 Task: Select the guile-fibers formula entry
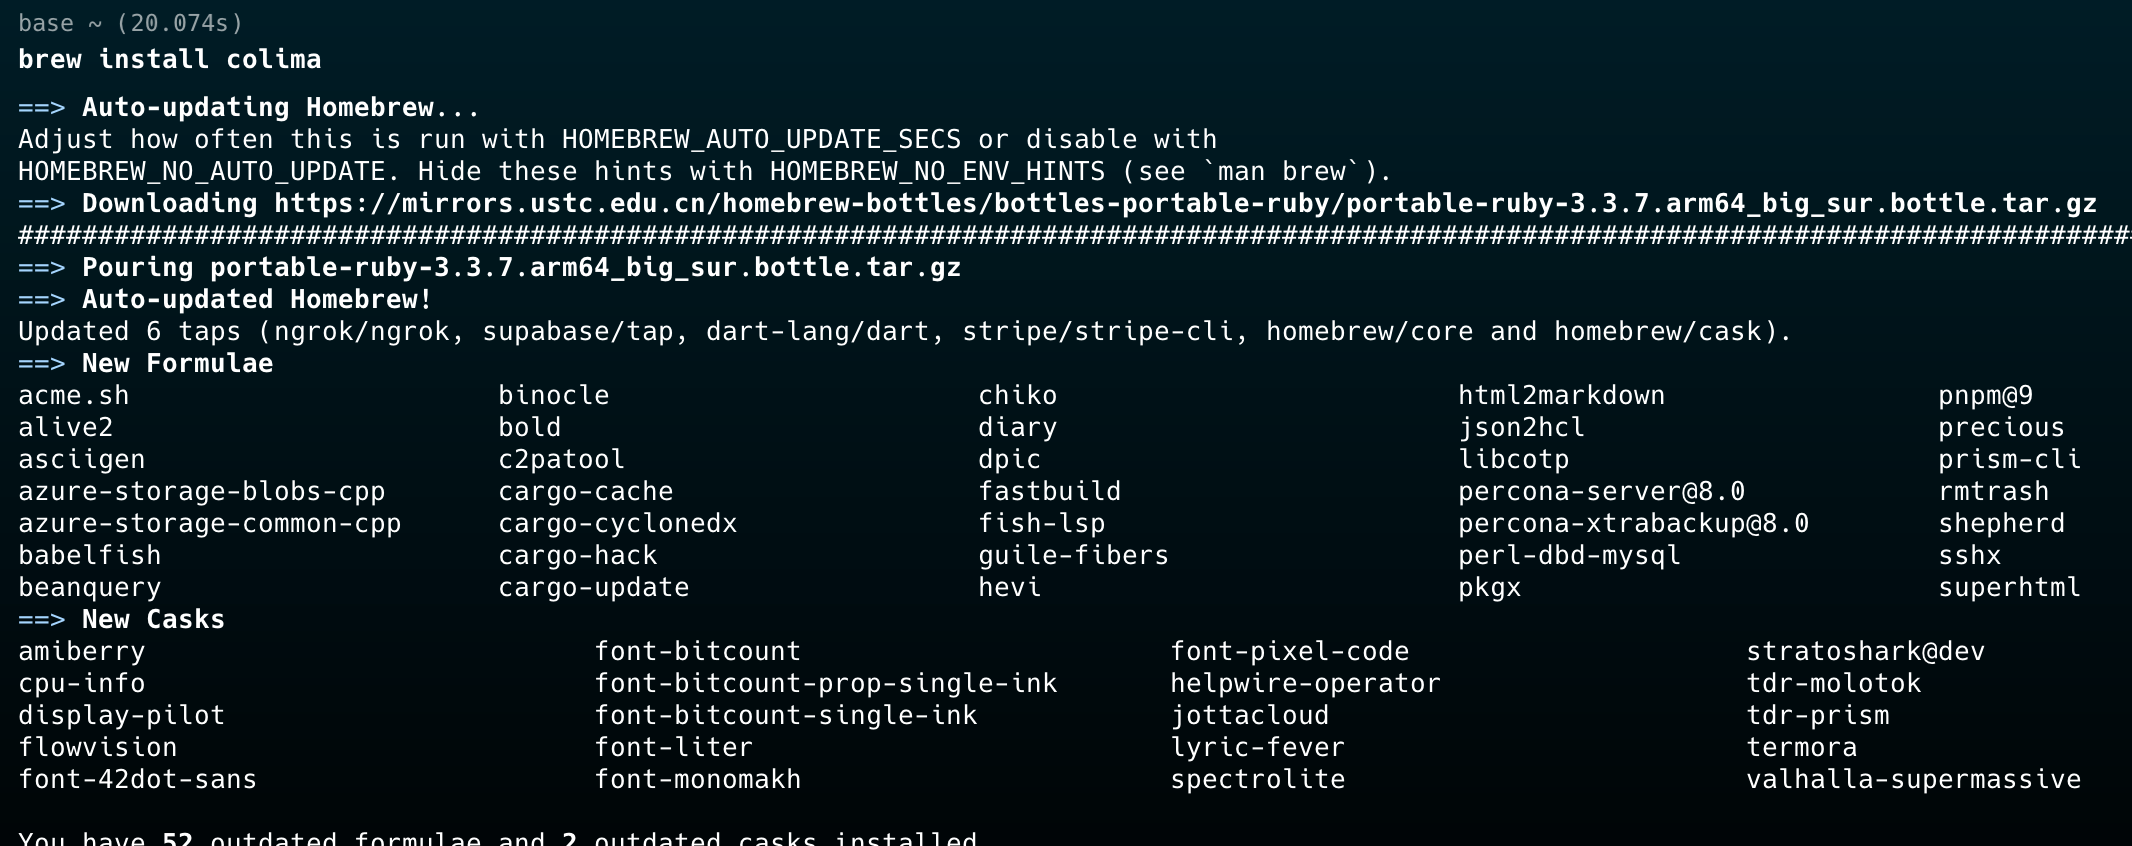pyautogui.click(x=1074, y=555)
